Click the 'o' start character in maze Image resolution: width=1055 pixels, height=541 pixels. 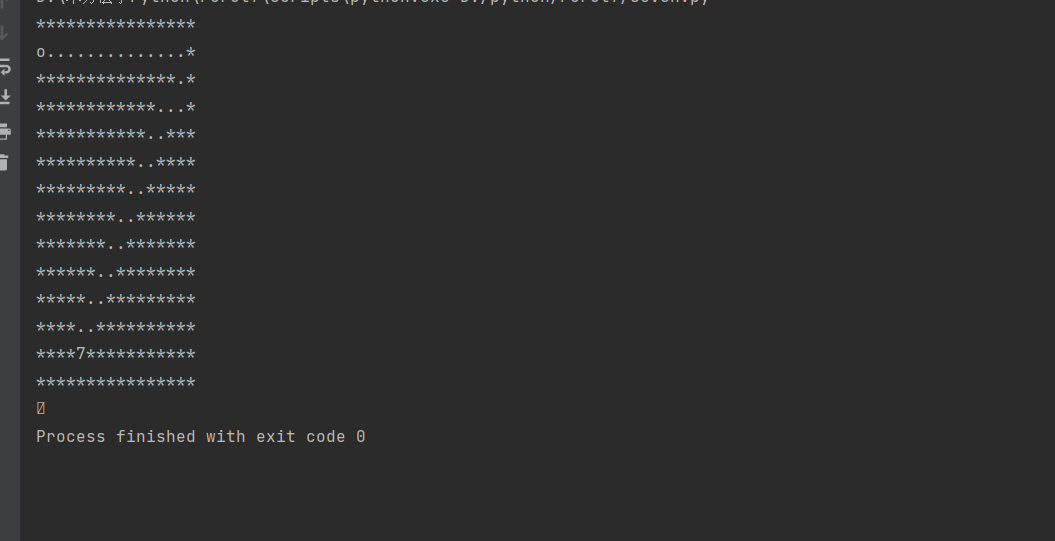point(40,52)
